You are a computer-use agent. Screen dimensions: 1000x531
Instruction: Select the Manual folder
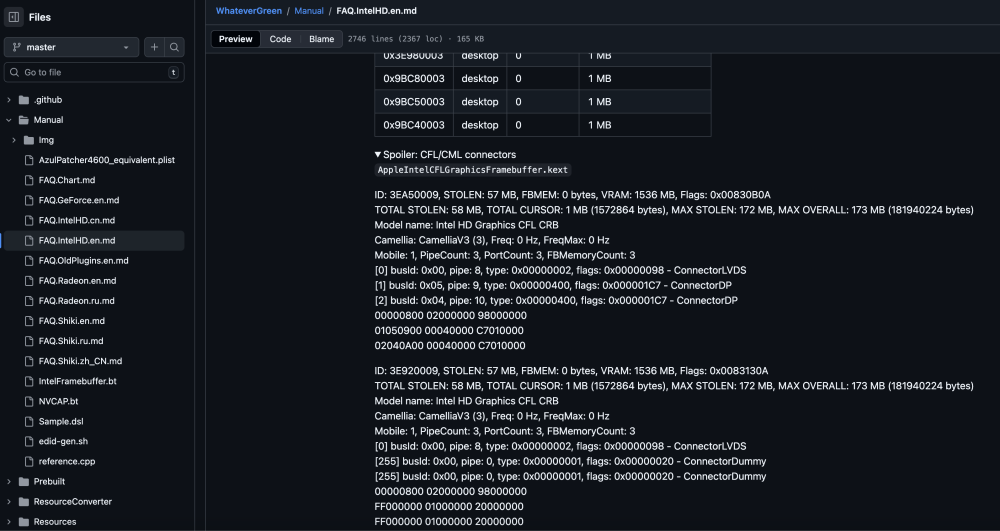[48, 120]
